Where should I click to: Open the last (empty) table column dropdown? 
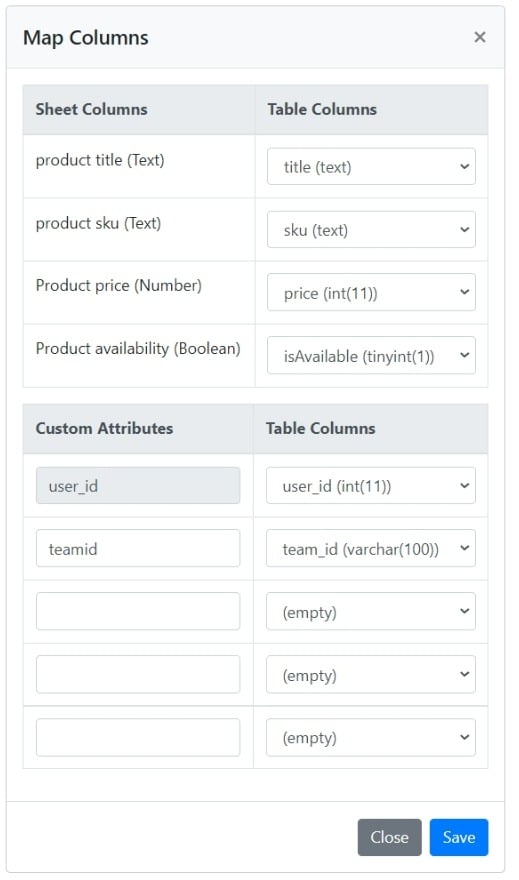pyautogui.click(x=370, y=737)
